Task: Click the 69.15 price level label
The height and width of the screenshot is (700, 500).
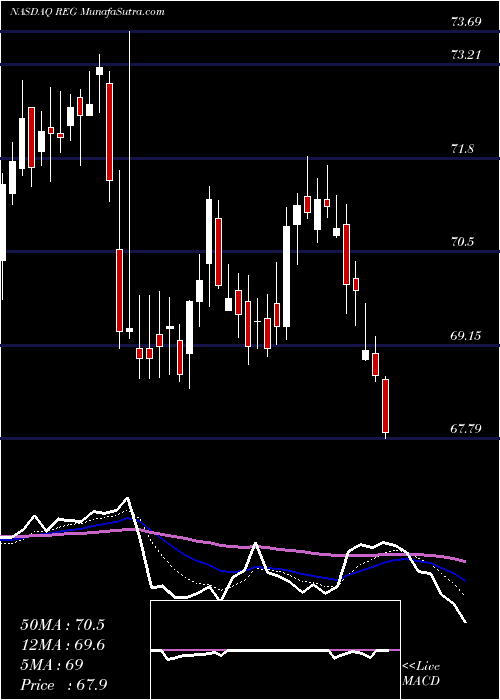Action: point(466,335)
